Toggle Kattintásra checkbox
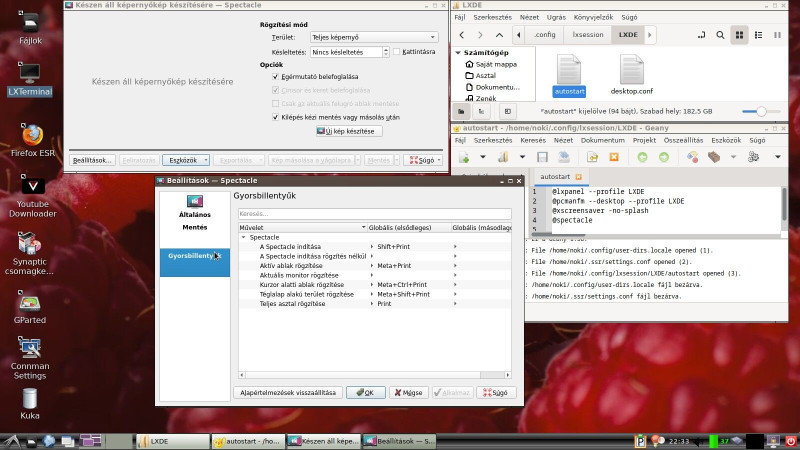 [x=396, y=52]
